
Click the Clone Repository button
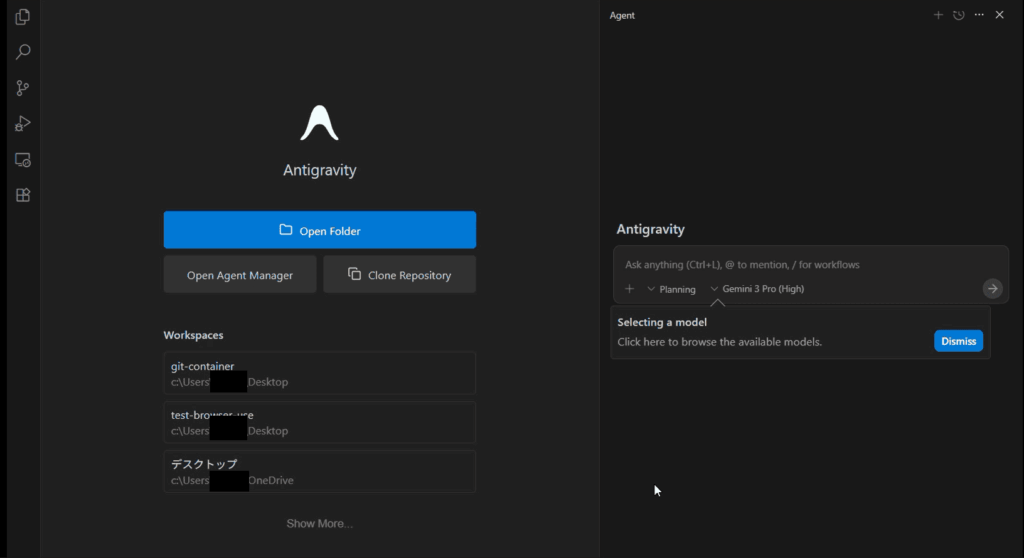tap(399, 275)
